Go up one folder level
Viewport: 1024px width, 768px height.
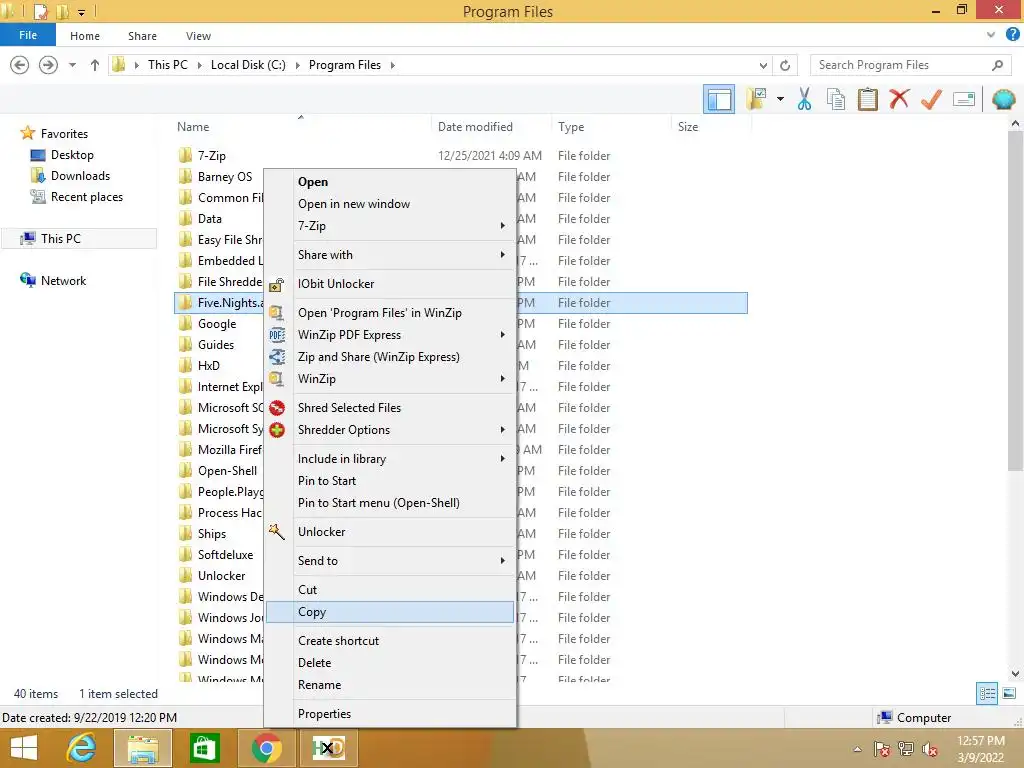pyautogui.click(x=95, y=65)
